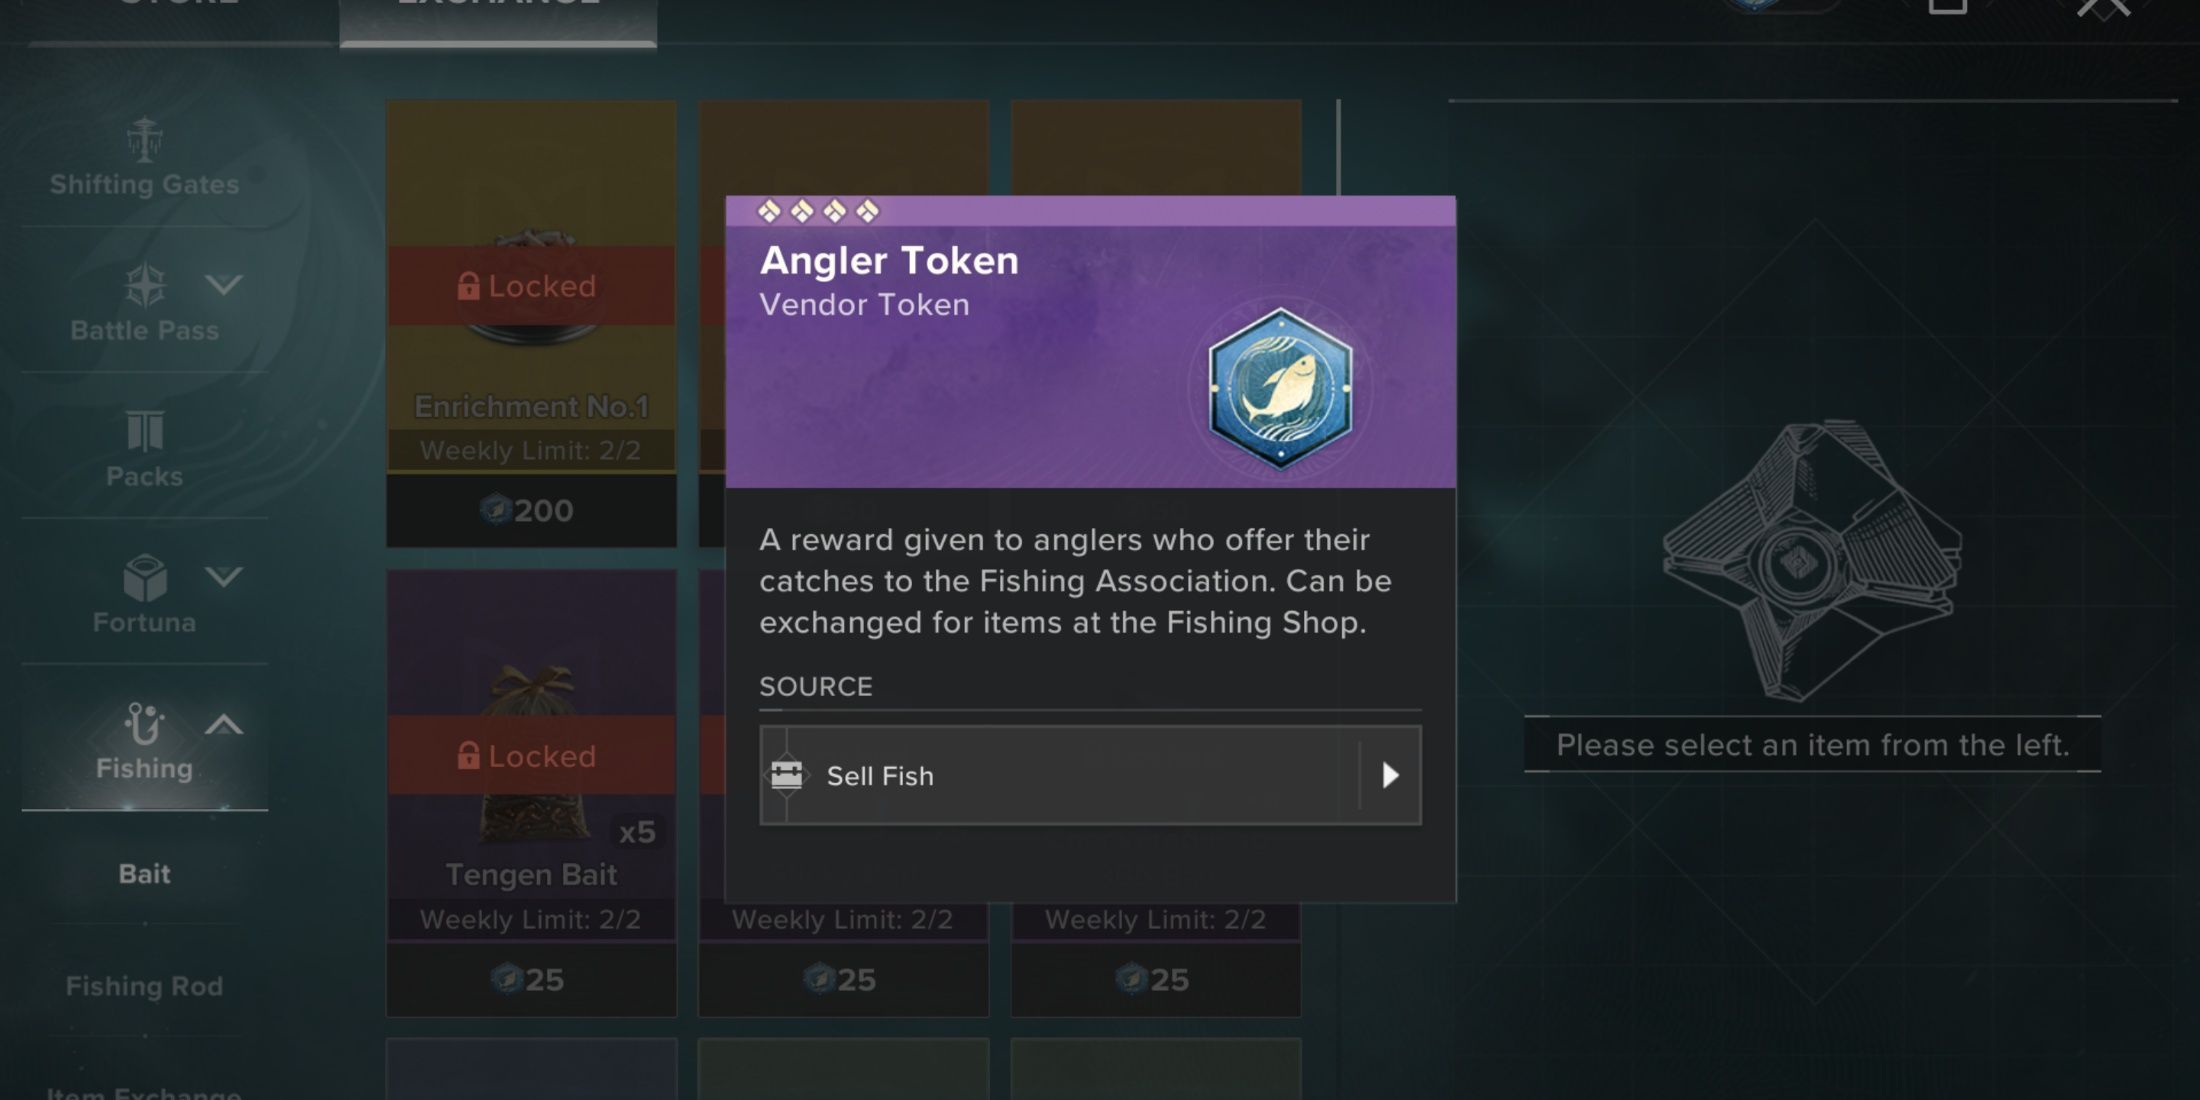Open the Bait subcategory

pyautogui.click(x=145, y=874)
